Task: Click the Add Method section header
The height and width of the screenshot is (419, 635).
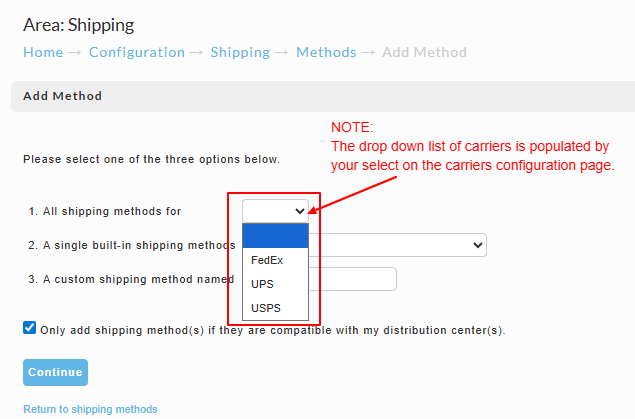Action: (x=323, y=96)
